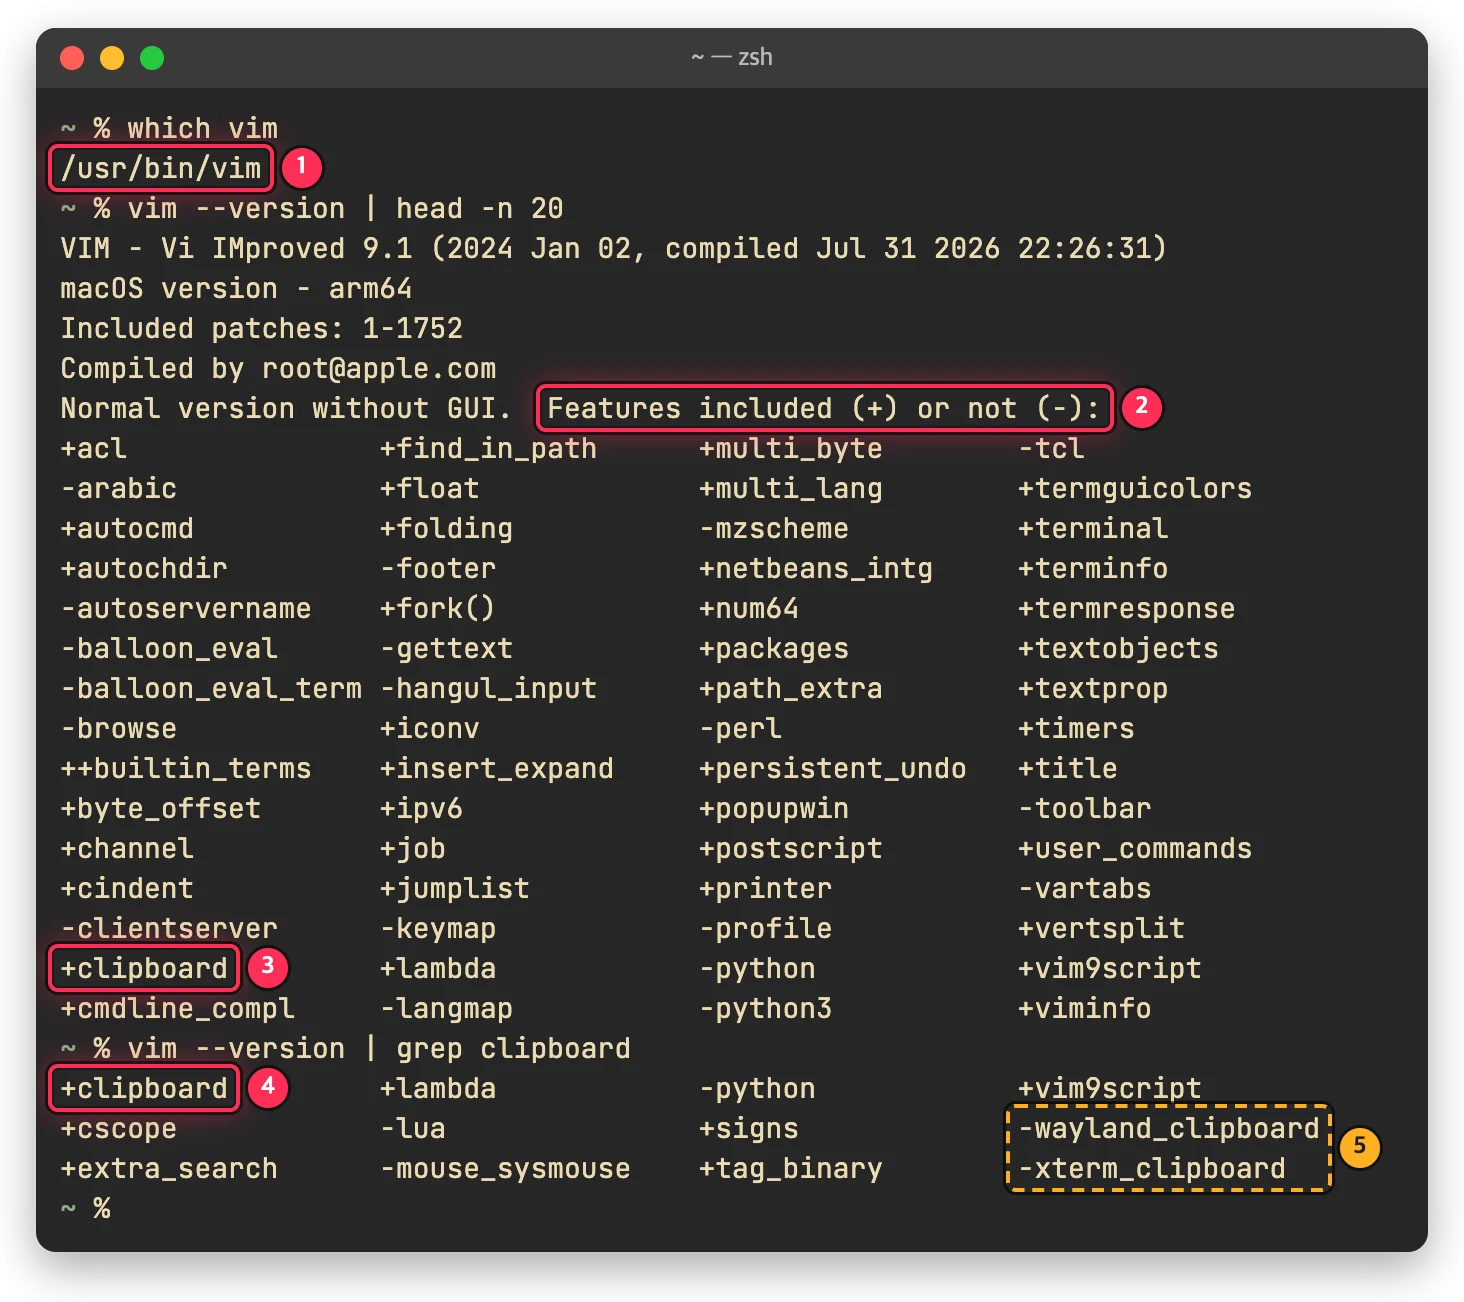
Task: Click the '-hangul_input' feature entry
Action: point(488,688)
